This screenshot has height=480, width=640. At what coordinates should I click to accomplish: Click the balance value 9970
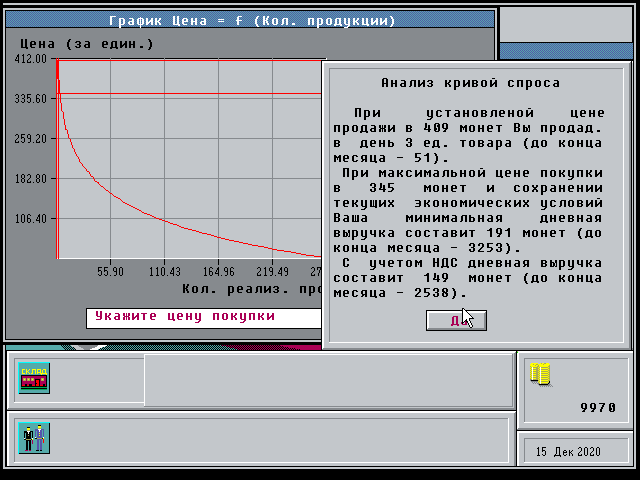click(x=598, y=407)
